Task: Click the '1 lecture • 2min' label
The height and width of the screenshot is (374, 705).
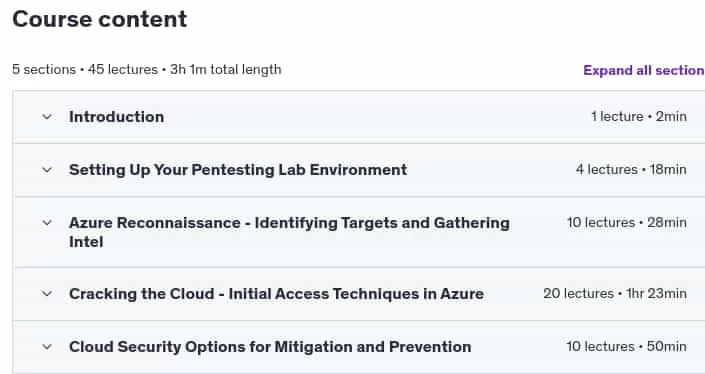Action: (x=639, y=117)
